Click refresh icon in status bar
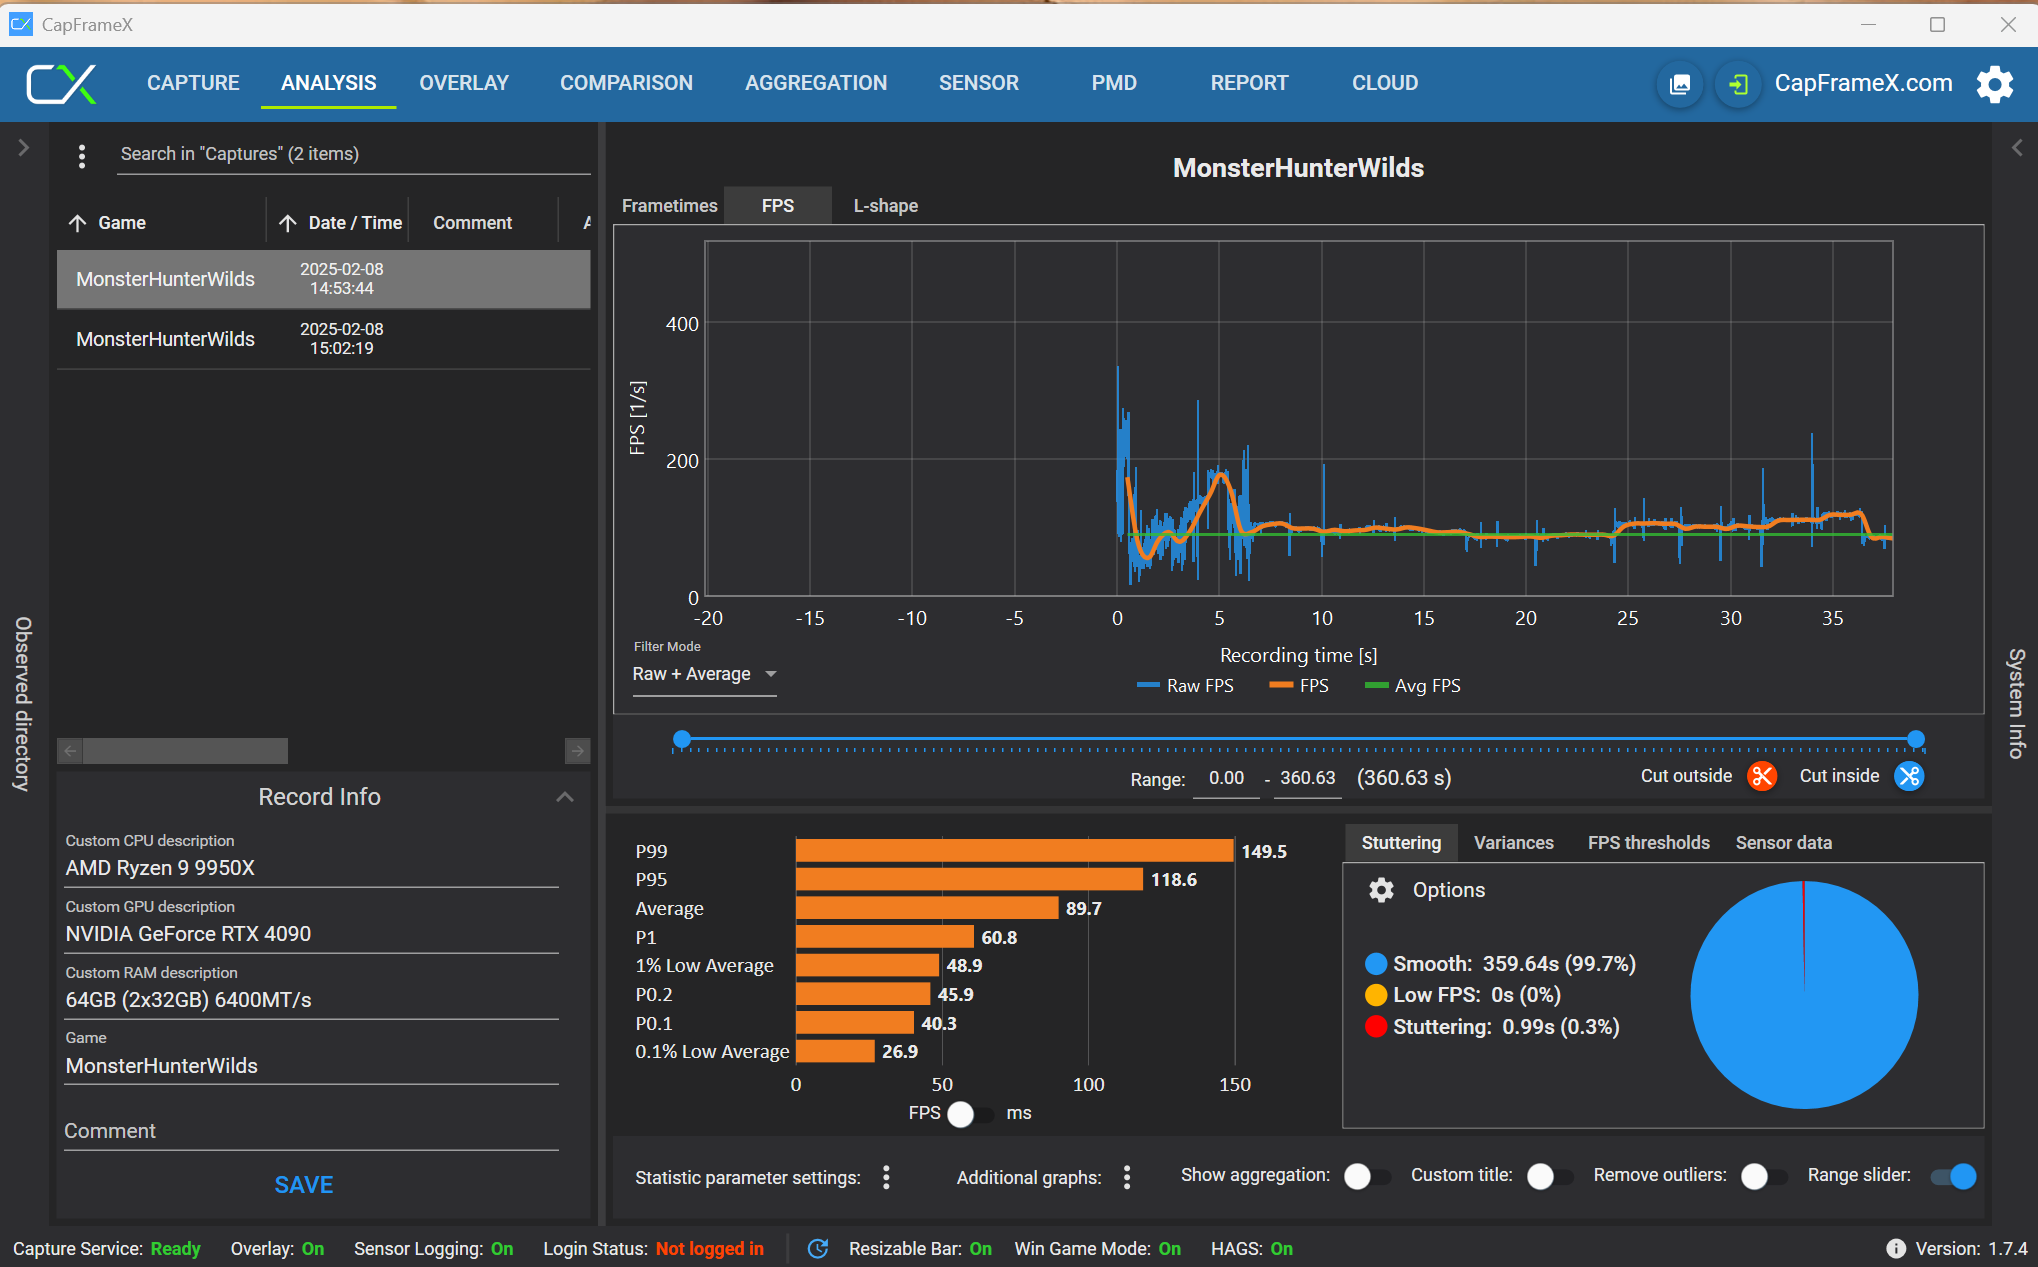Viewport: 2038px width, 1267px height. click(818, 1248)
